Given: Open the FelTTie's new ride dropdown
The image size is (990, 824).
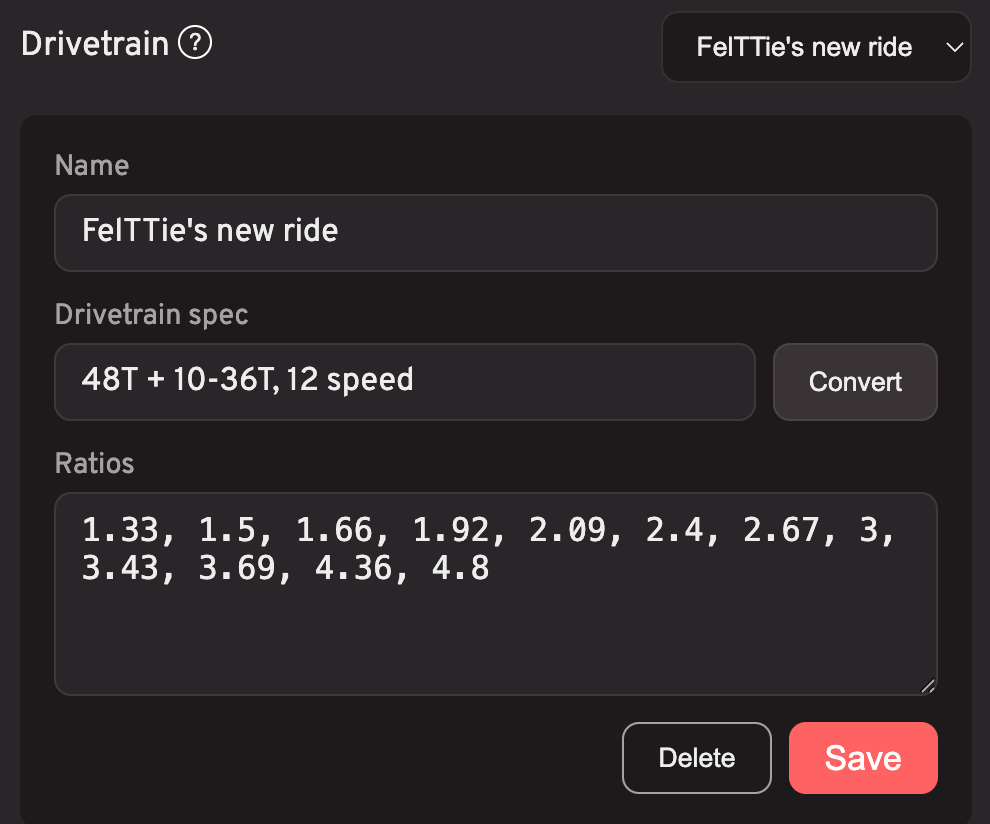Looking at the screenshot, I should pos(816,47).
